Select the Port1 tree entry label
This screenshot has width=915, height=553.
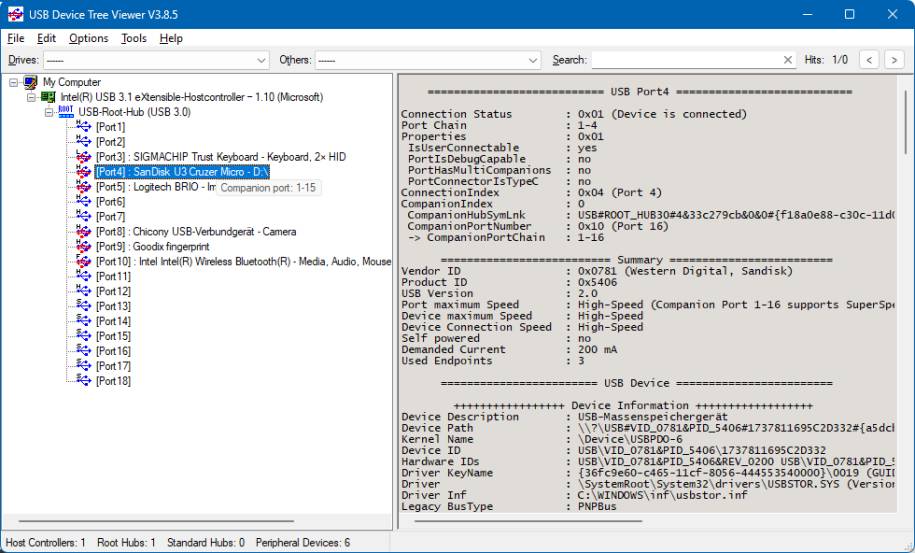(110, 127)
